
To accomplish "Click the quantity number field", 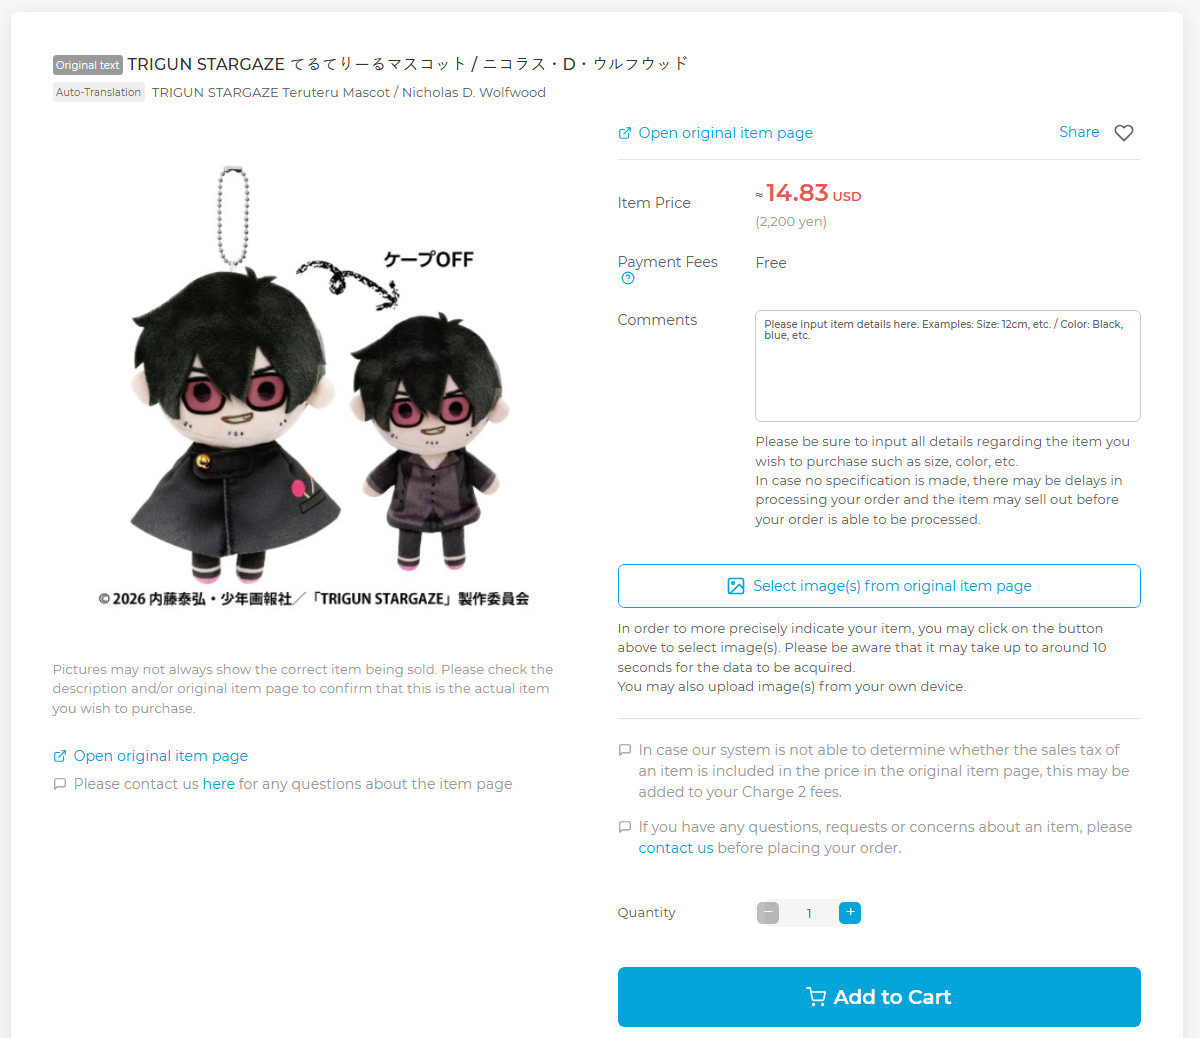I will click(x=809, y=913).
